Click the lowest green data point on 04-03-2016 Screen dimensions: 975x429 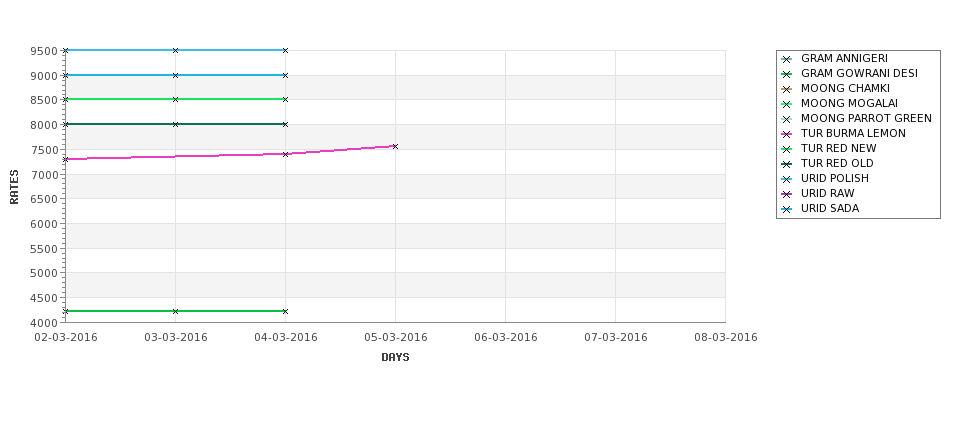pyautogui.click(x=285, y=311)
